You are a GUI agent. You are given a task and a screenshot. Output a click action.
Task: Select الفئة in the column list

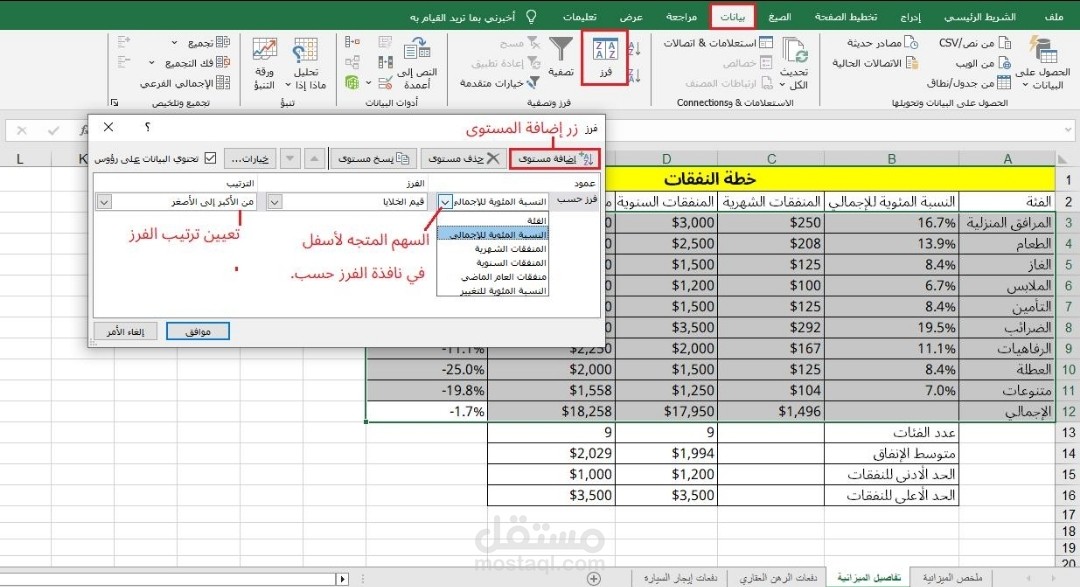tap(492, 220)
